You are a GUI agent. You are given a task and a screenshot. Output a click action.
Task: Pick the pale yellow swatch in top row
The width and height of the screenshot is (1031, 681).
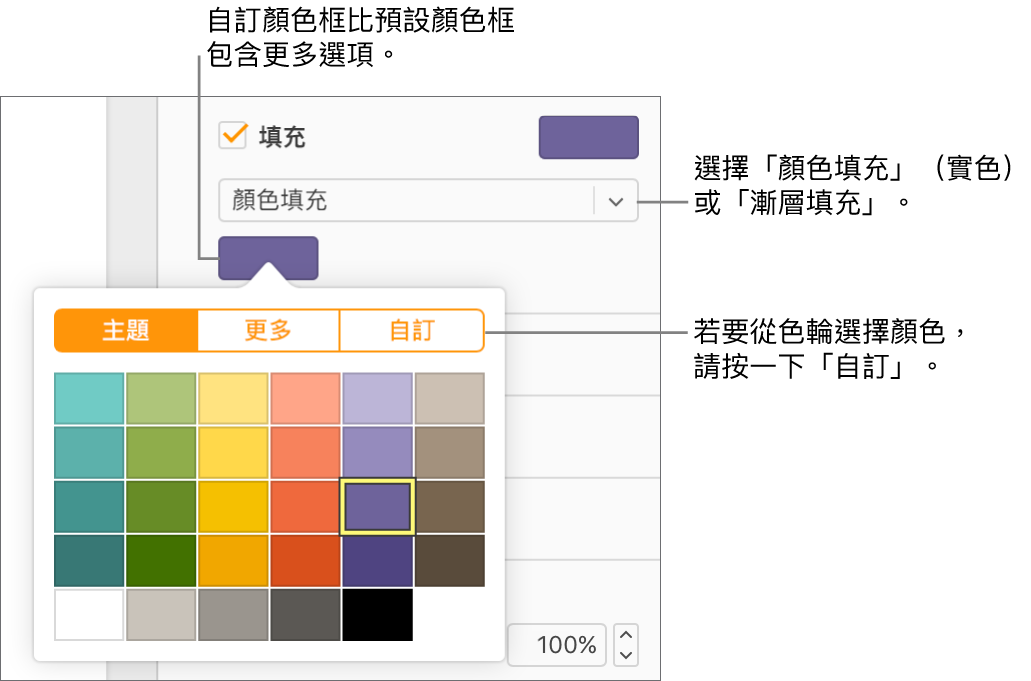(233, 398)
